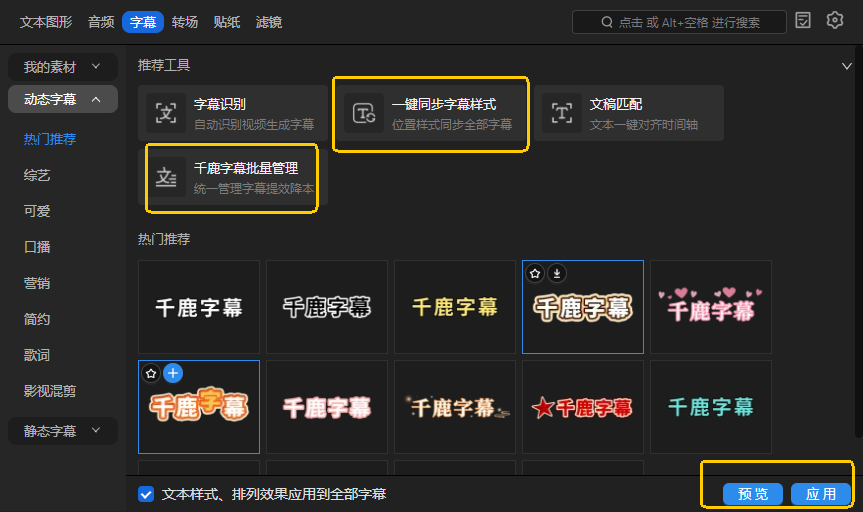Choose the pink hearts subtitle style
Image resolution: width=863 pixels, height=512 pixels.
711,307
